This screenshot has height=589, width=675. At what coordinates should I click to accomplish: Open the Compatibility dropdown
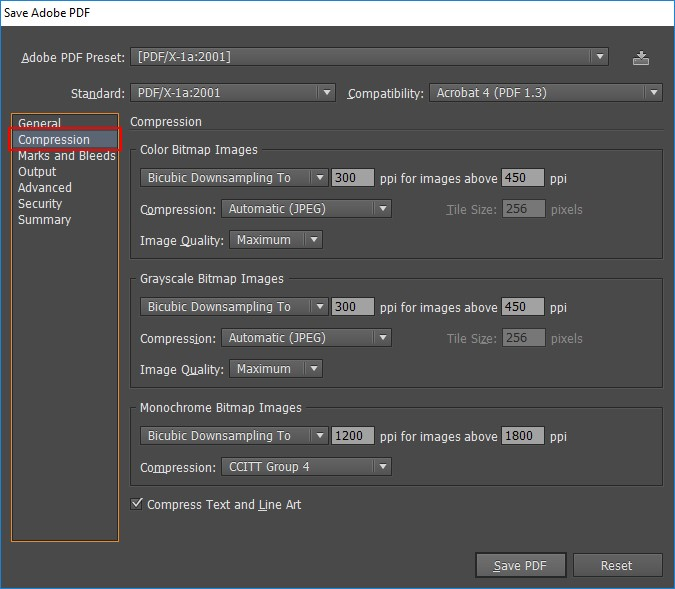coord(545,93)
